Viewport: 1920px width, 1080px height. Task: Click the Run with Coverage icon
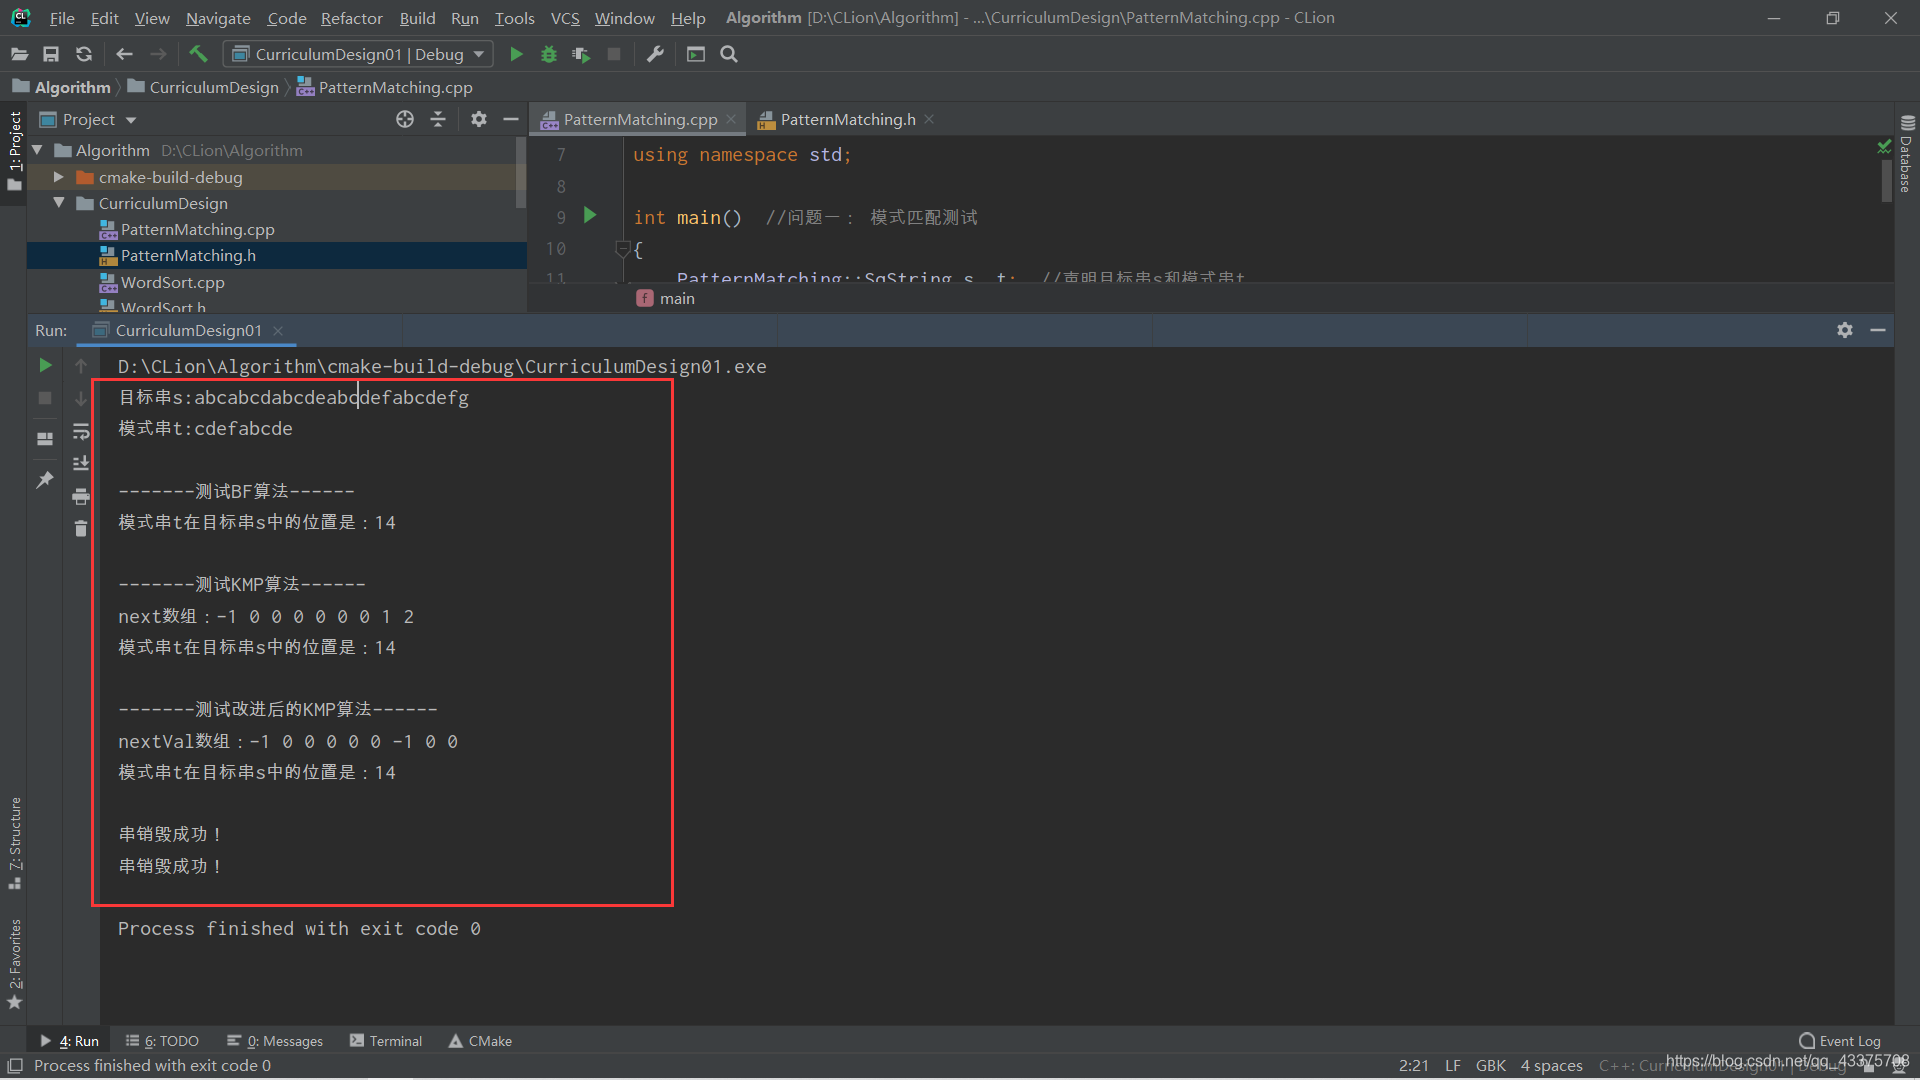(x=581, y=54)
